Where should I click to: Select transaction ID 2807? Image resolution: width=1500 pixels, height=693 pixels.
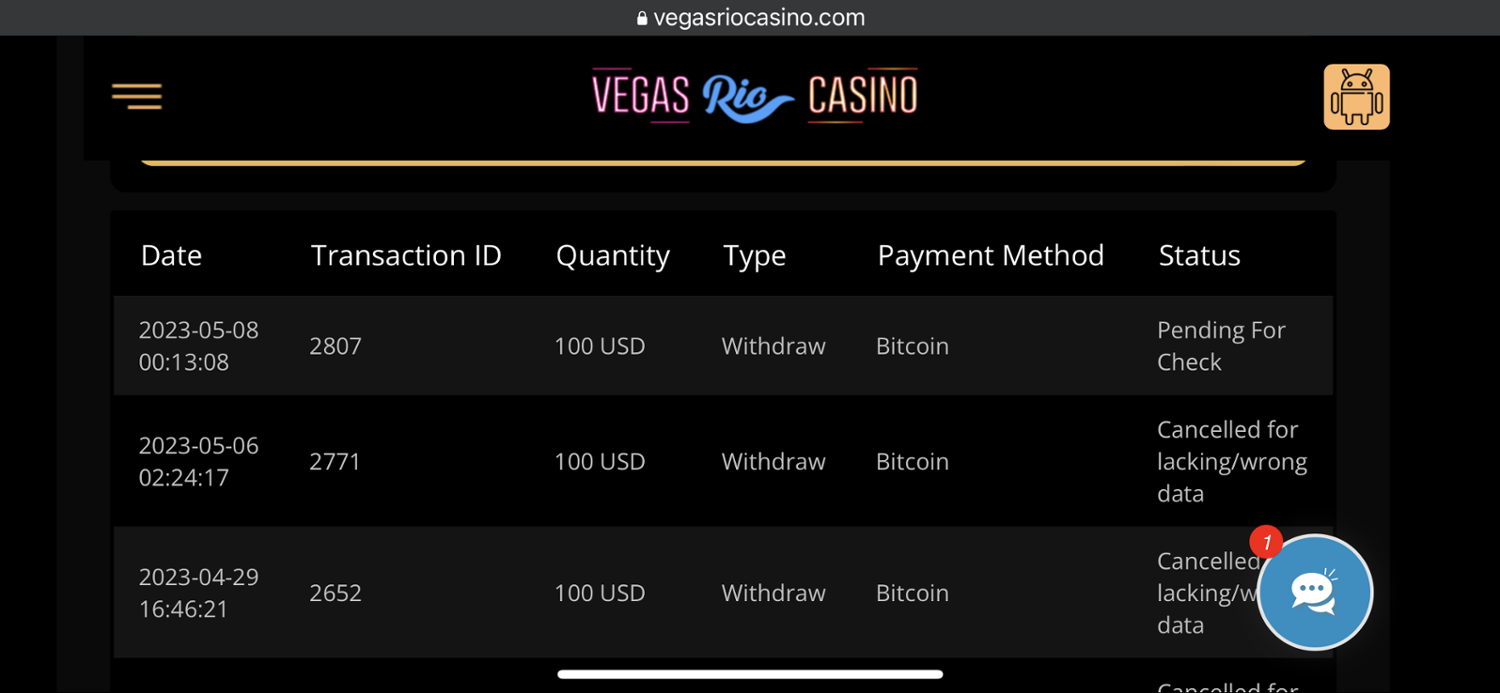coord(335,346)
